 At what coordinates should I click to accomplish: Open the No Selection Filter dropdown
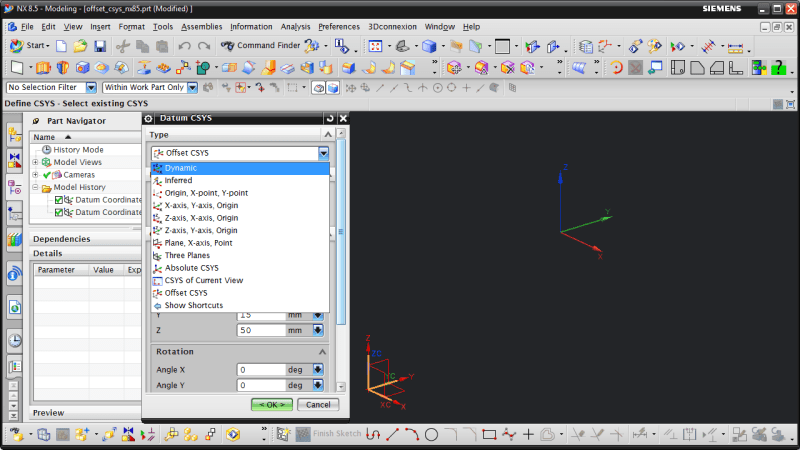click(91, 88)
